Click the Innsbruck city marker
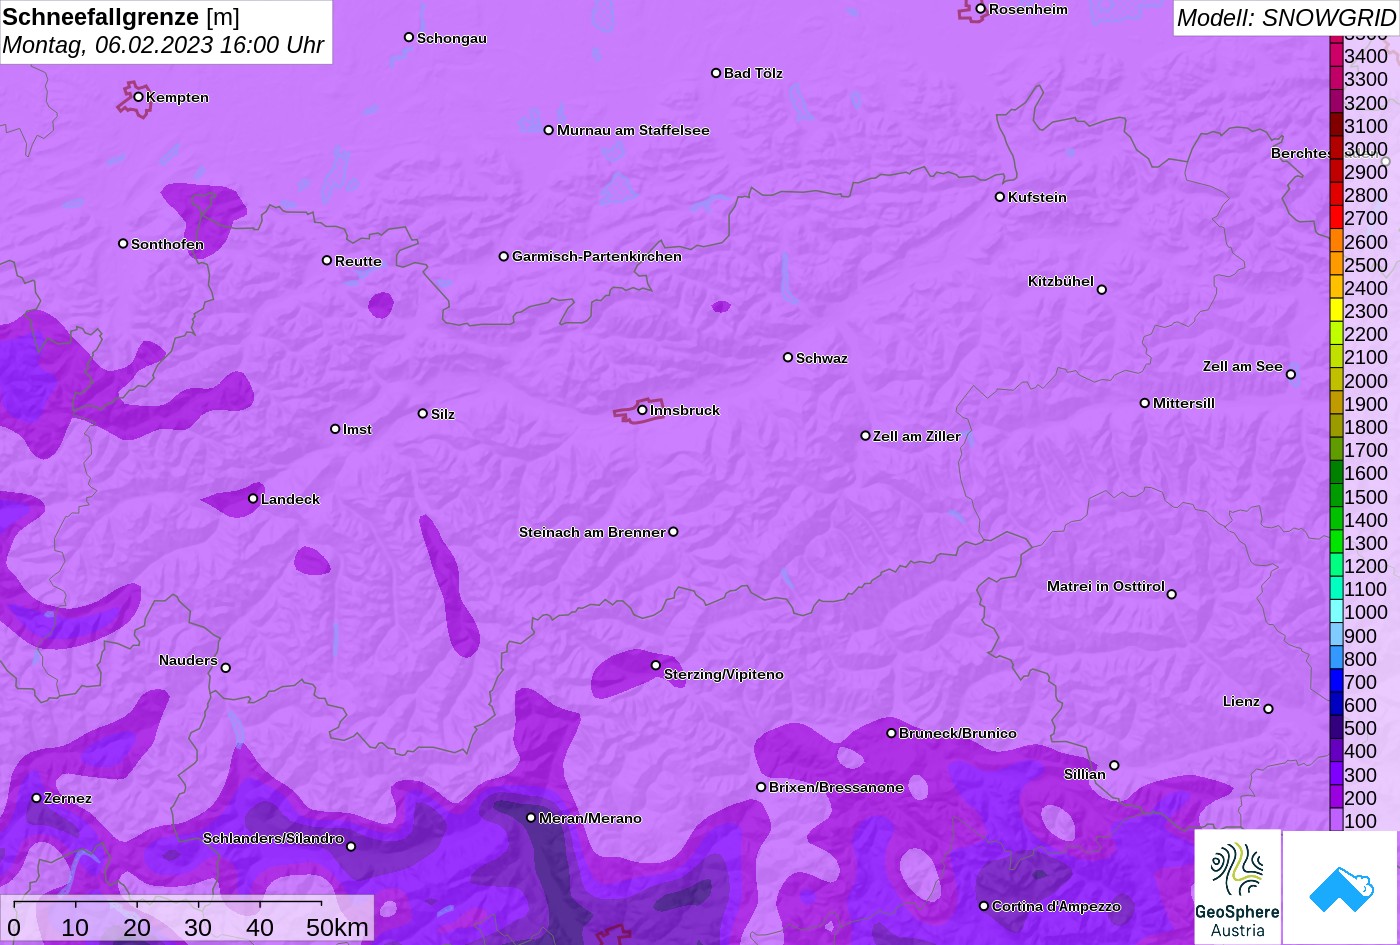1400x945 pixels. (642, 410)
